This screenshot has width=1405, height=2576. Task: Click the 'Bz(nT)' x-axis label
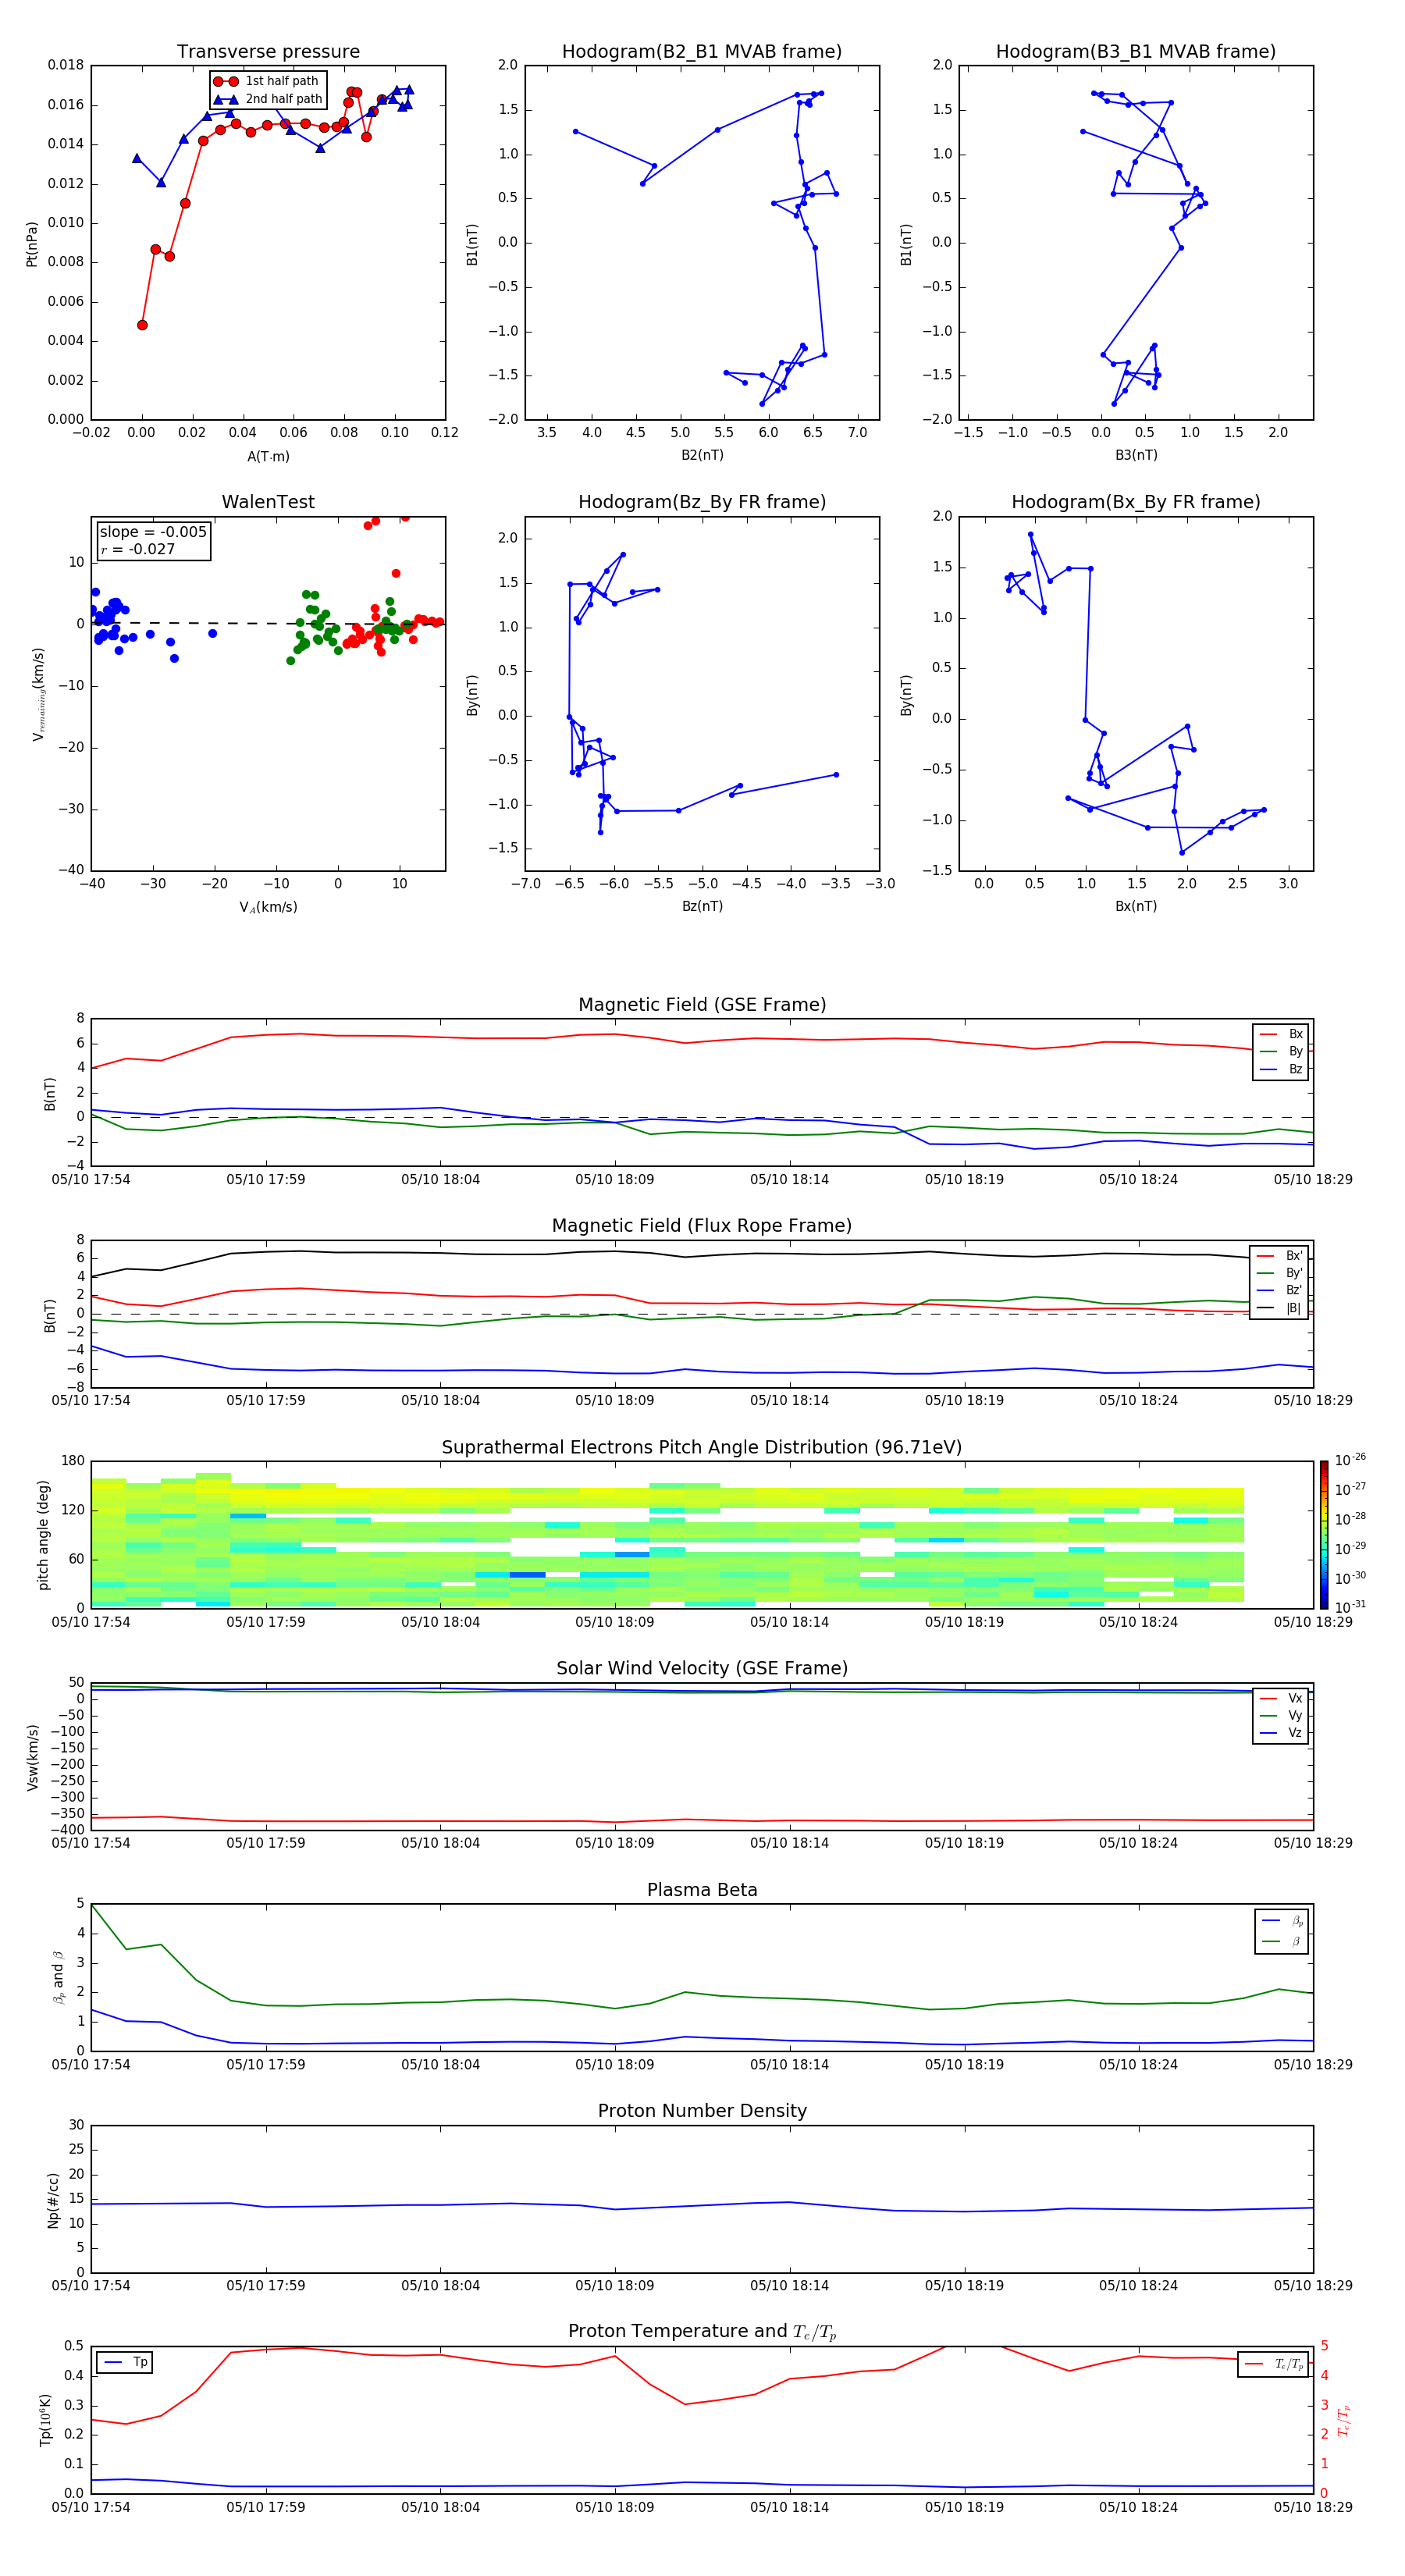pos(702,906)
